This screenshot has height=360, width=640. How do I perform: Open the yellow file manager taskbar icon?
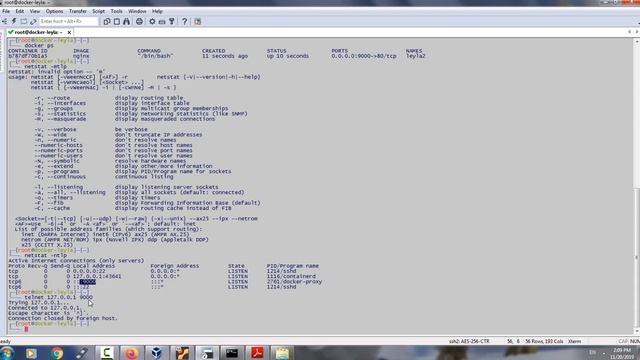[x=282, y=353]
